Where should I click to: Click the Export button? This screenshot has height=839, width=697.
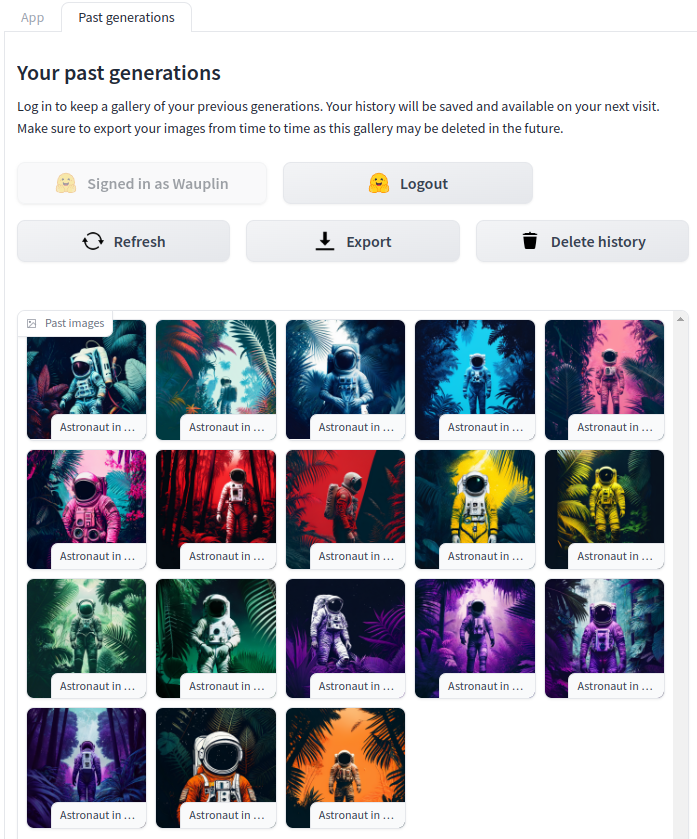click(353, 241)
